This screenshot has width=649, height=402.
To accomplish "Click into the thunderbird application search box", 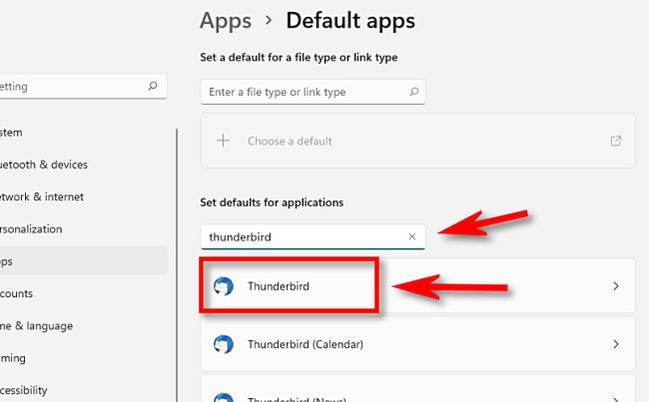I will click(x=313, y=237).
